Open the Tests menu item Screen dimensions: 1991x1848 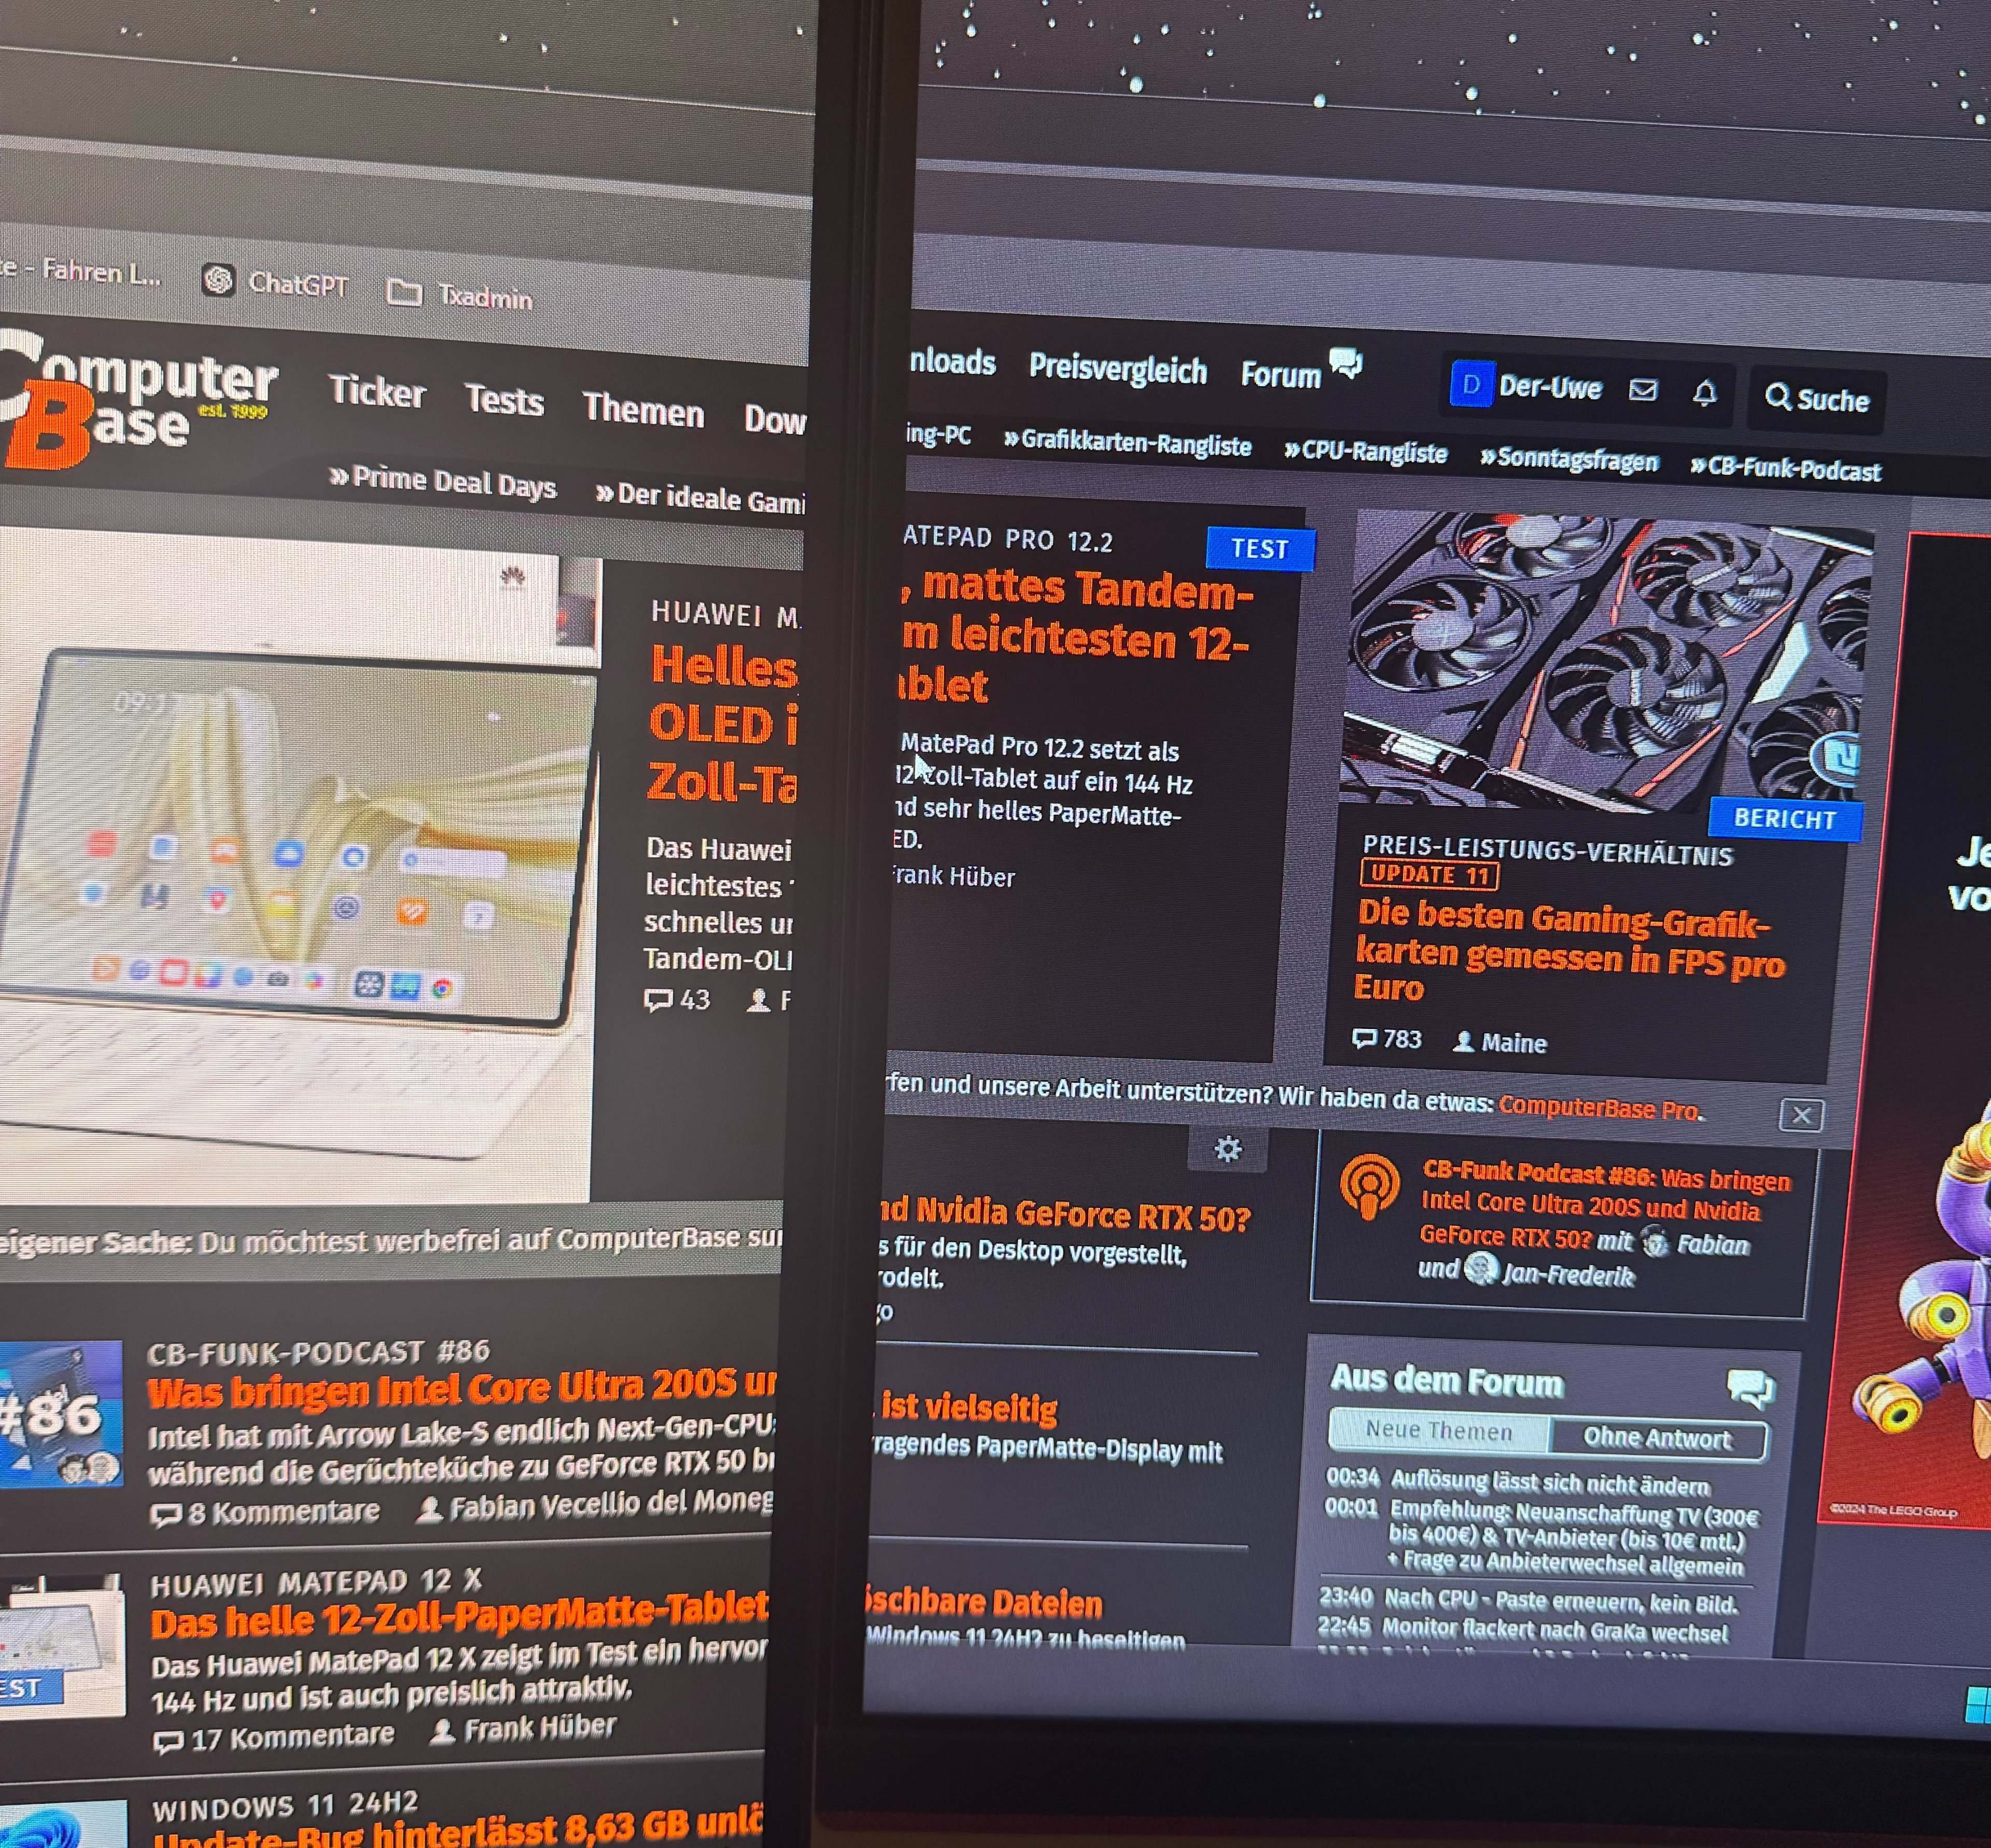(504, 400)
